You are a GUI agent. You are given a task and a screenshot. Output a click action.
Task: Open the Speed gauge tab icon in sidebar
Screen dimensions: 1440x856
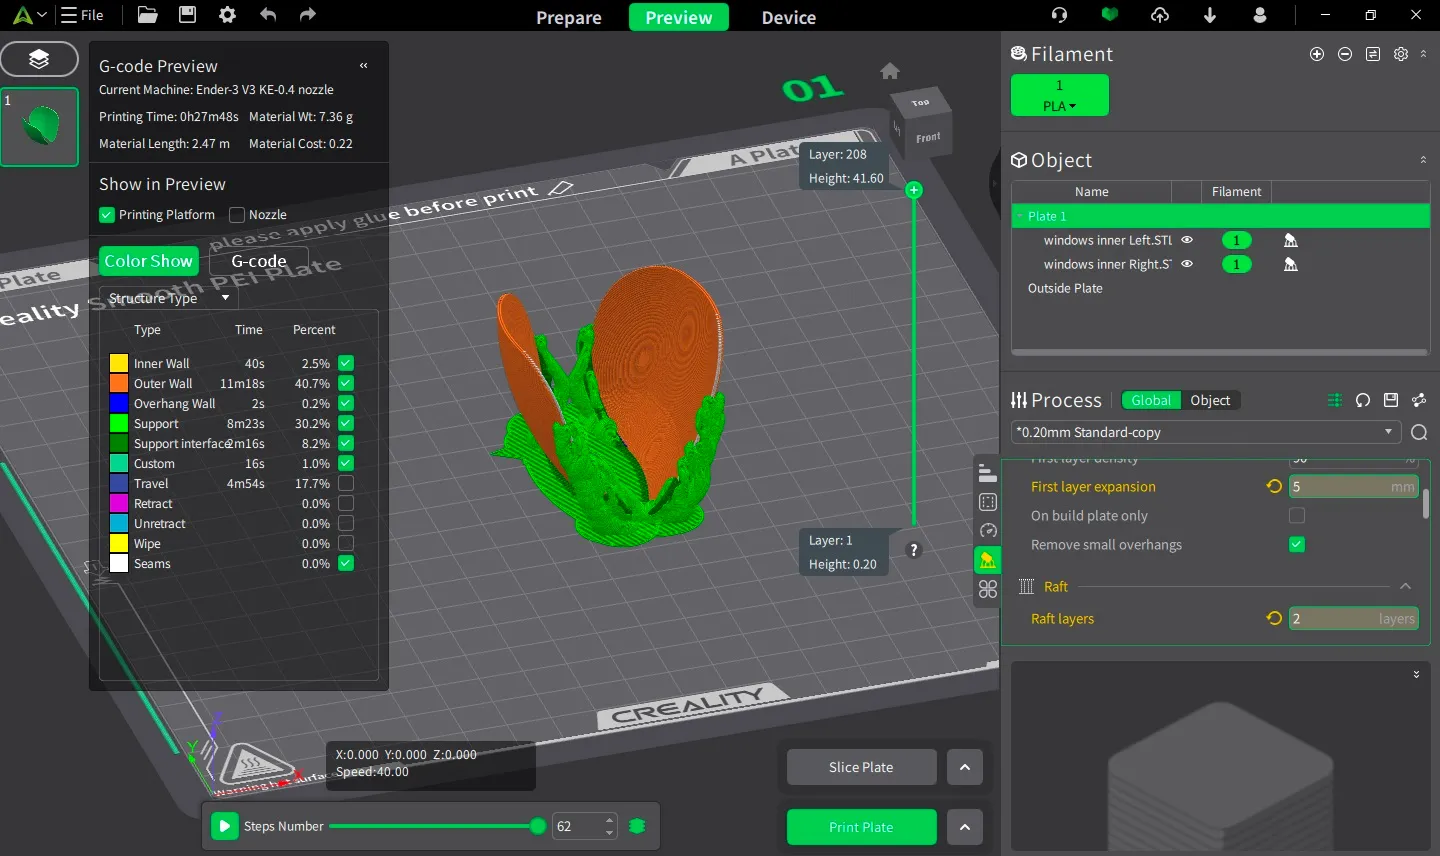pyautogui.click(x=988, y=531)
